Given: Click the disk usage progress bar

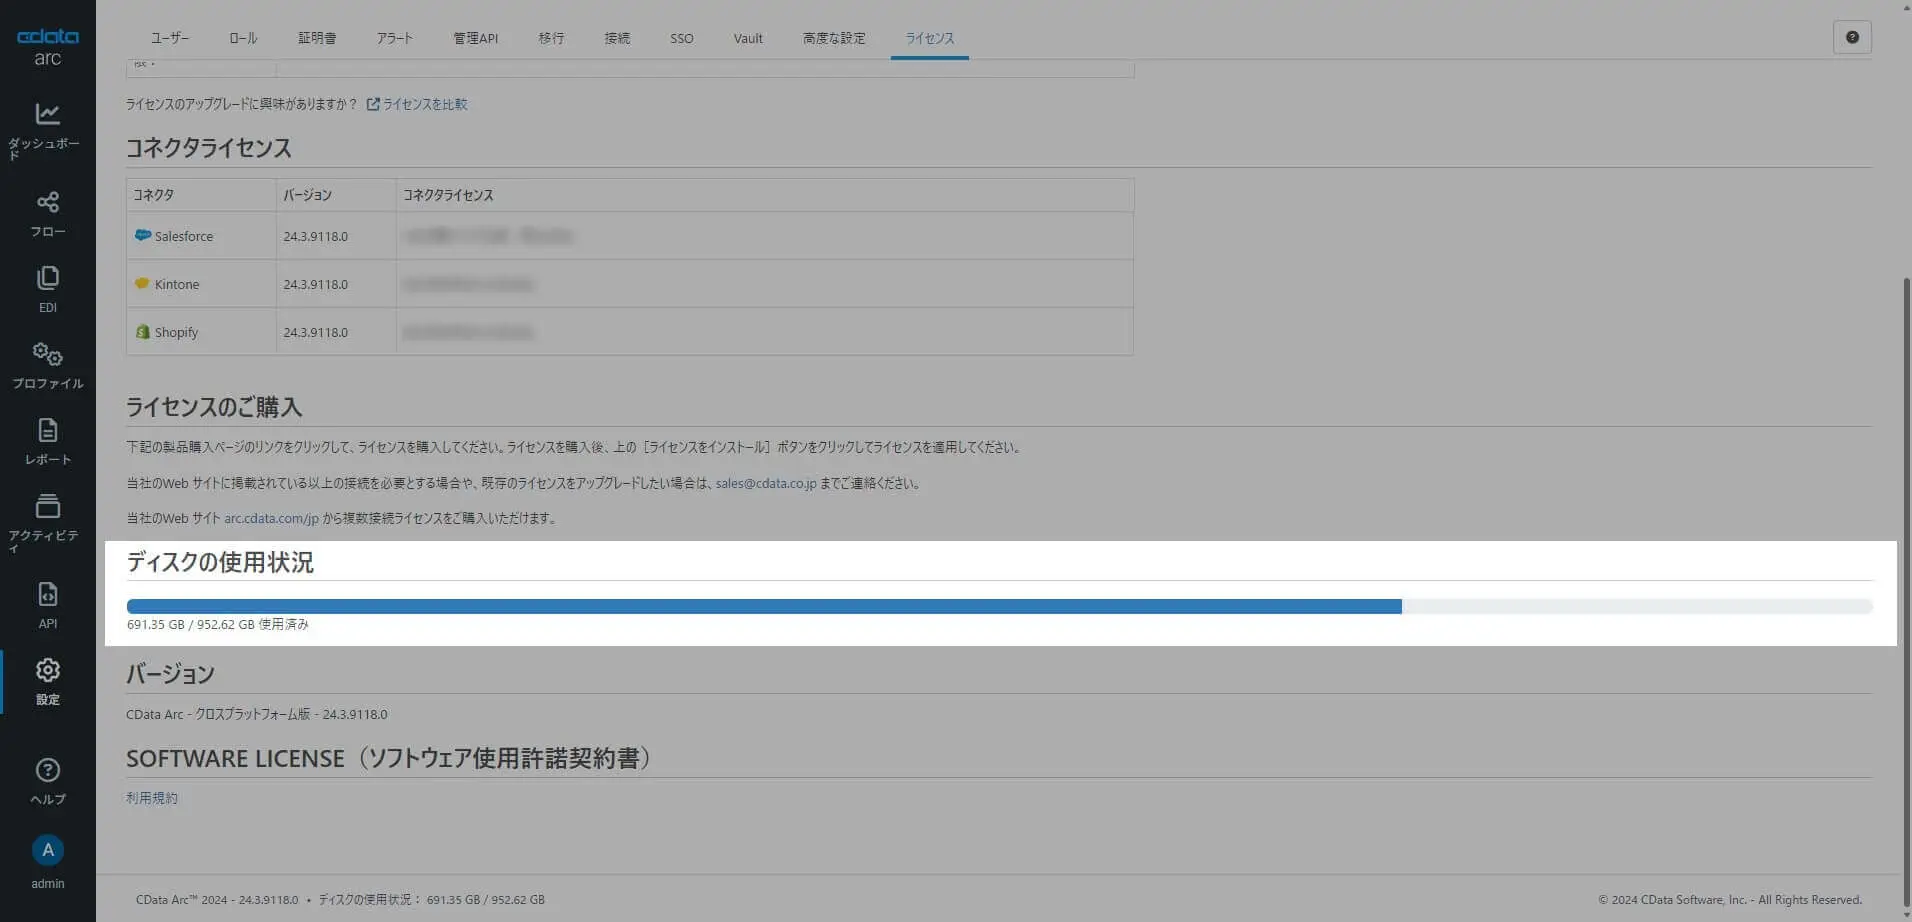Looking at the screenshot, I should point(999,606).
